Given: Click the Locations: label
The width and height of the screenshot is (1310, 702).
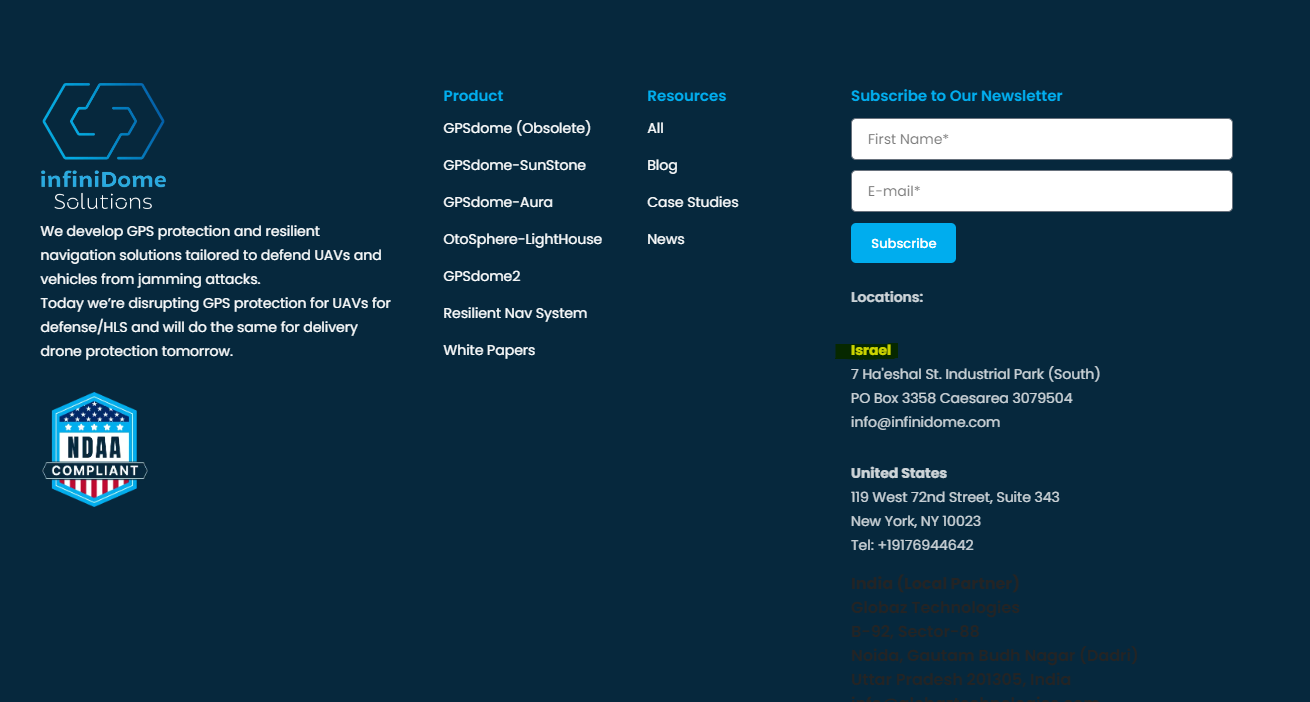Looking at the screenshot, I should point(887,297).
